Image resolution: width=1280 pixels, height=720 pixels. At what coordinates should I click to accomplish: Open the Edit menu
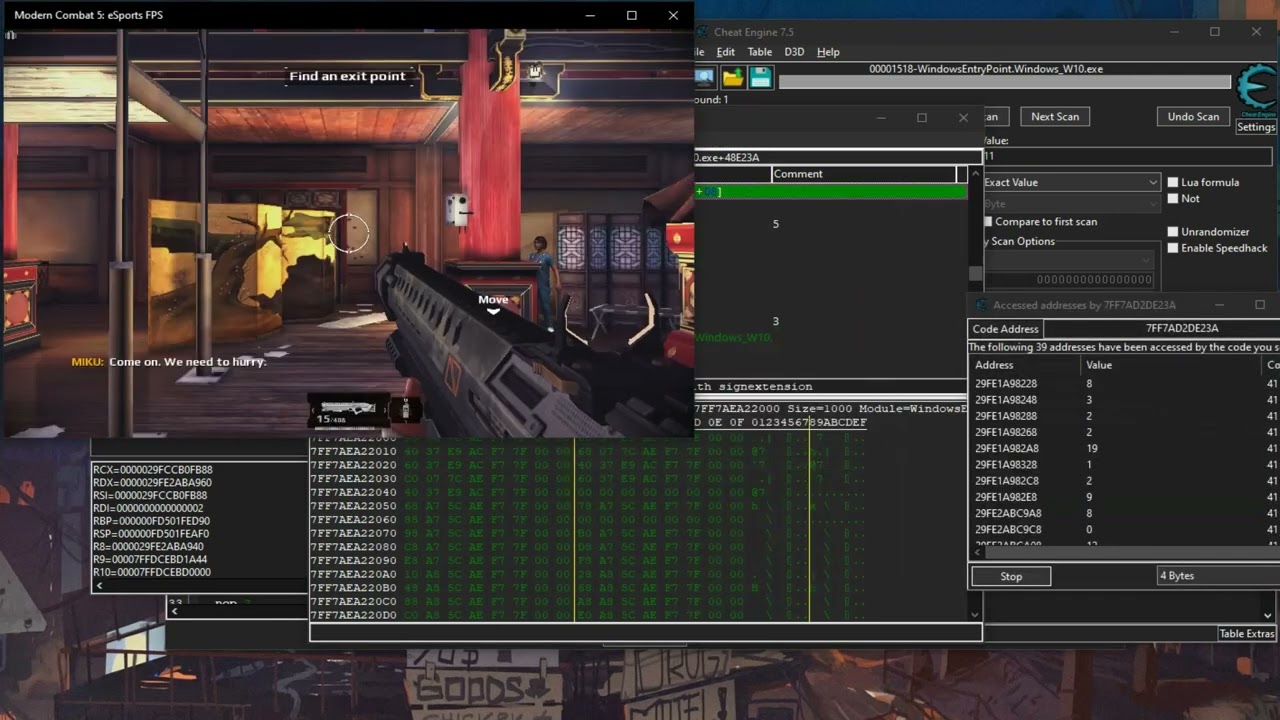click(x=725, y=52)
